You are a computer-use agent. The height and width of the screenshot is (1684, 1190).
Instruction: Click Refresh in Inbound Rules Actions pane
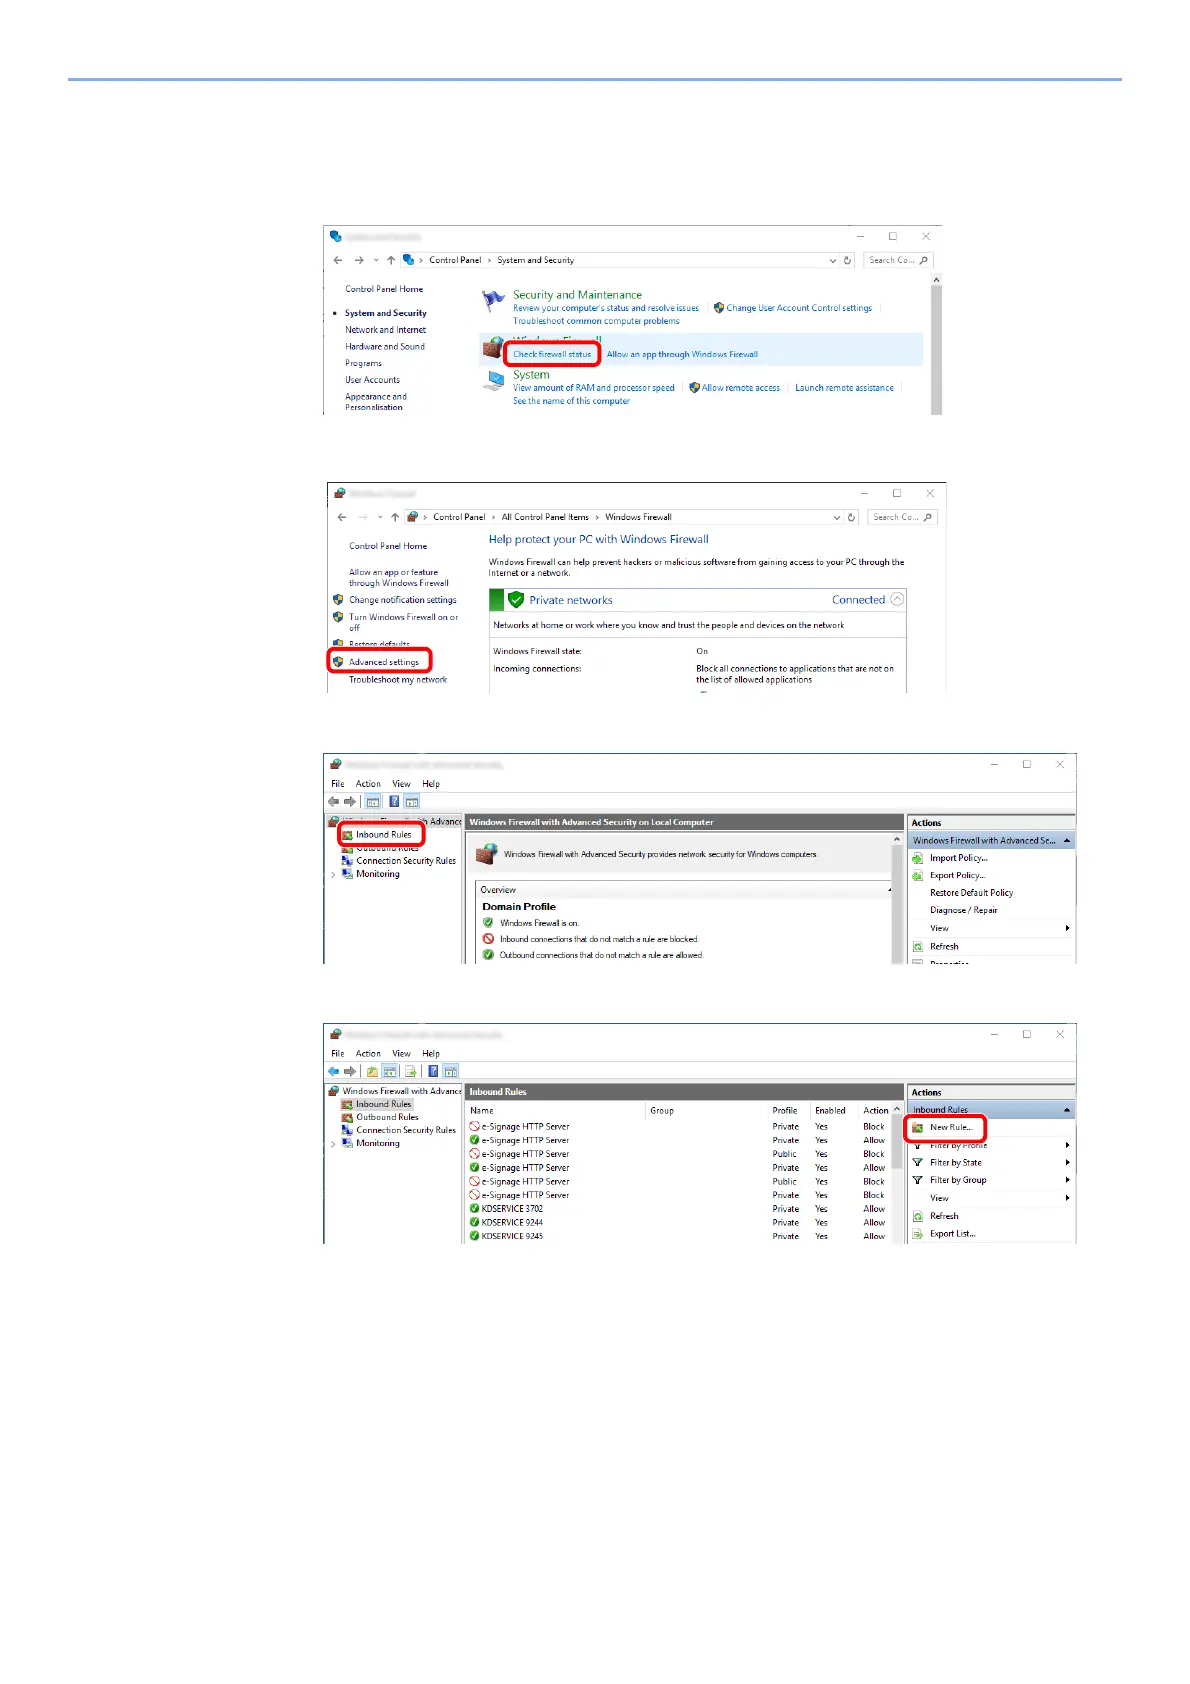point(944,1216)
